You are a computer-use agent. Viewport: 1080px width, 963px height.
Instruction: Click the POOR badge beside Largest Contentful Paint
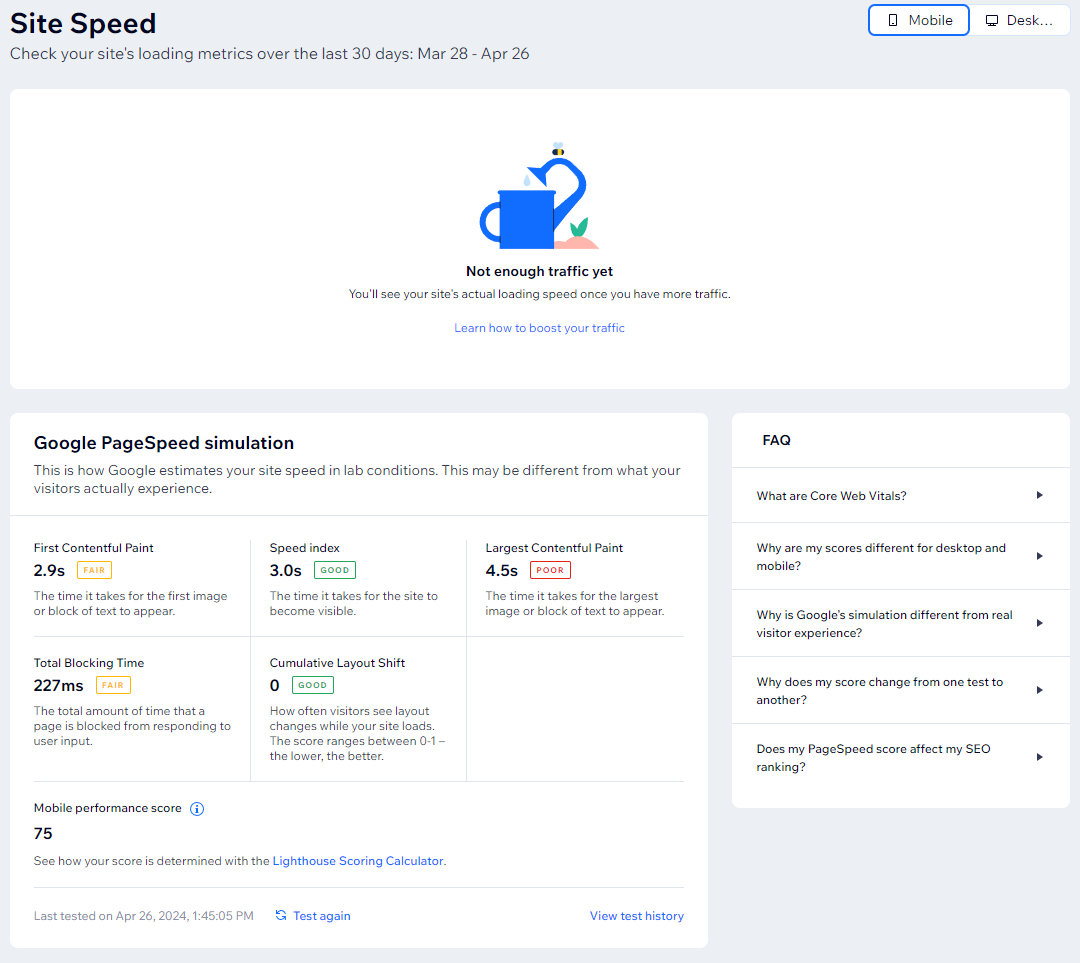click(550, 570)
